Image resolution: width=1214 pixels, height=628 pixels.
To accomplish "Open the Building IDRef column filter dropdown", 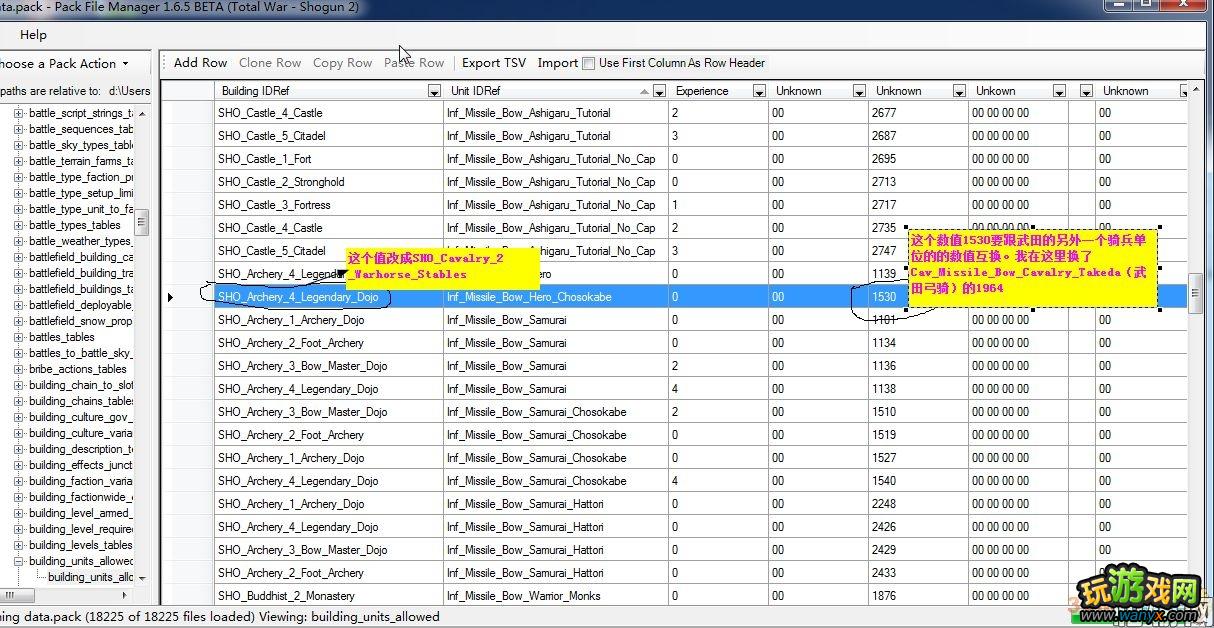I will point(434,91).
